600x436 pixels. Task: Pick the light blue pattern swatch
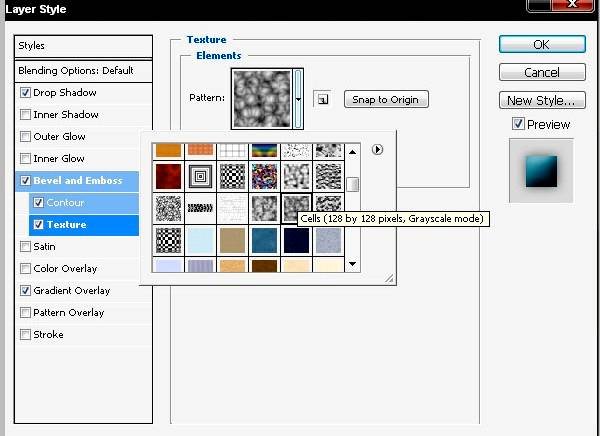[202, 240]
